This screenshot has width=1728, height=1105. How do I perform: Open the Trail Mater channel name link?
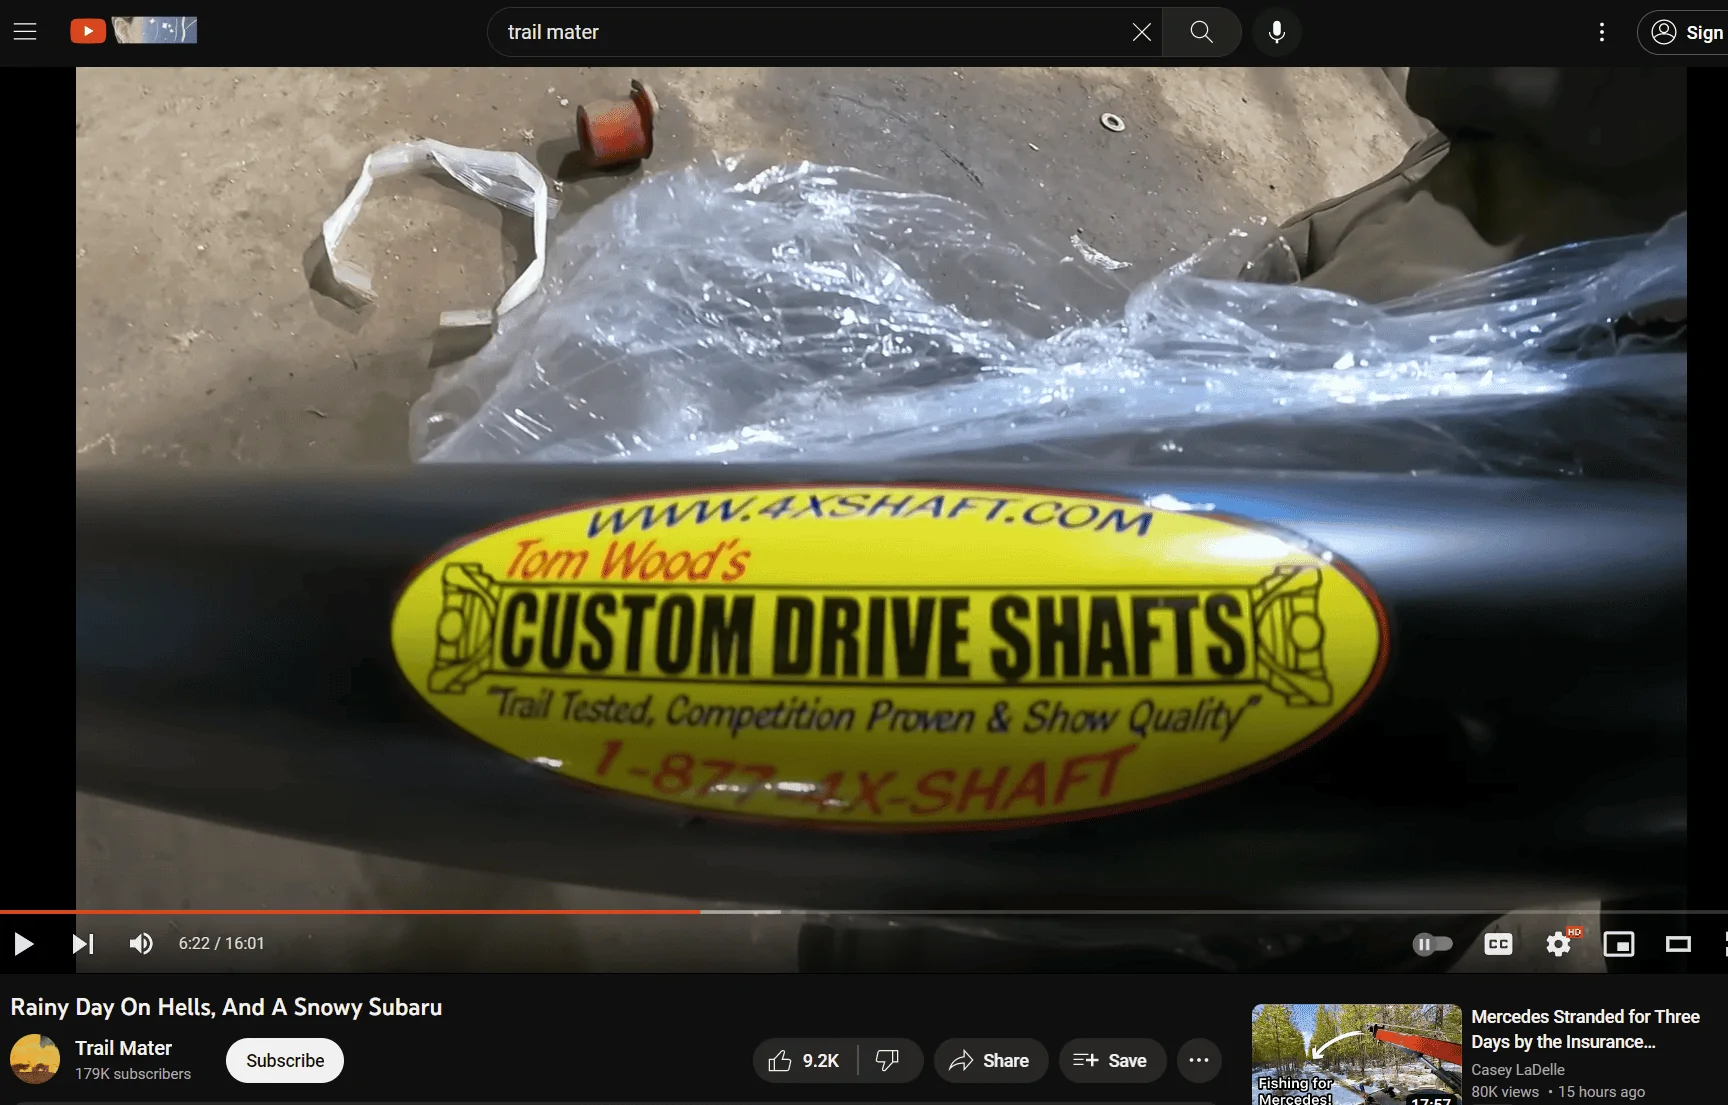click(124, 1048)
